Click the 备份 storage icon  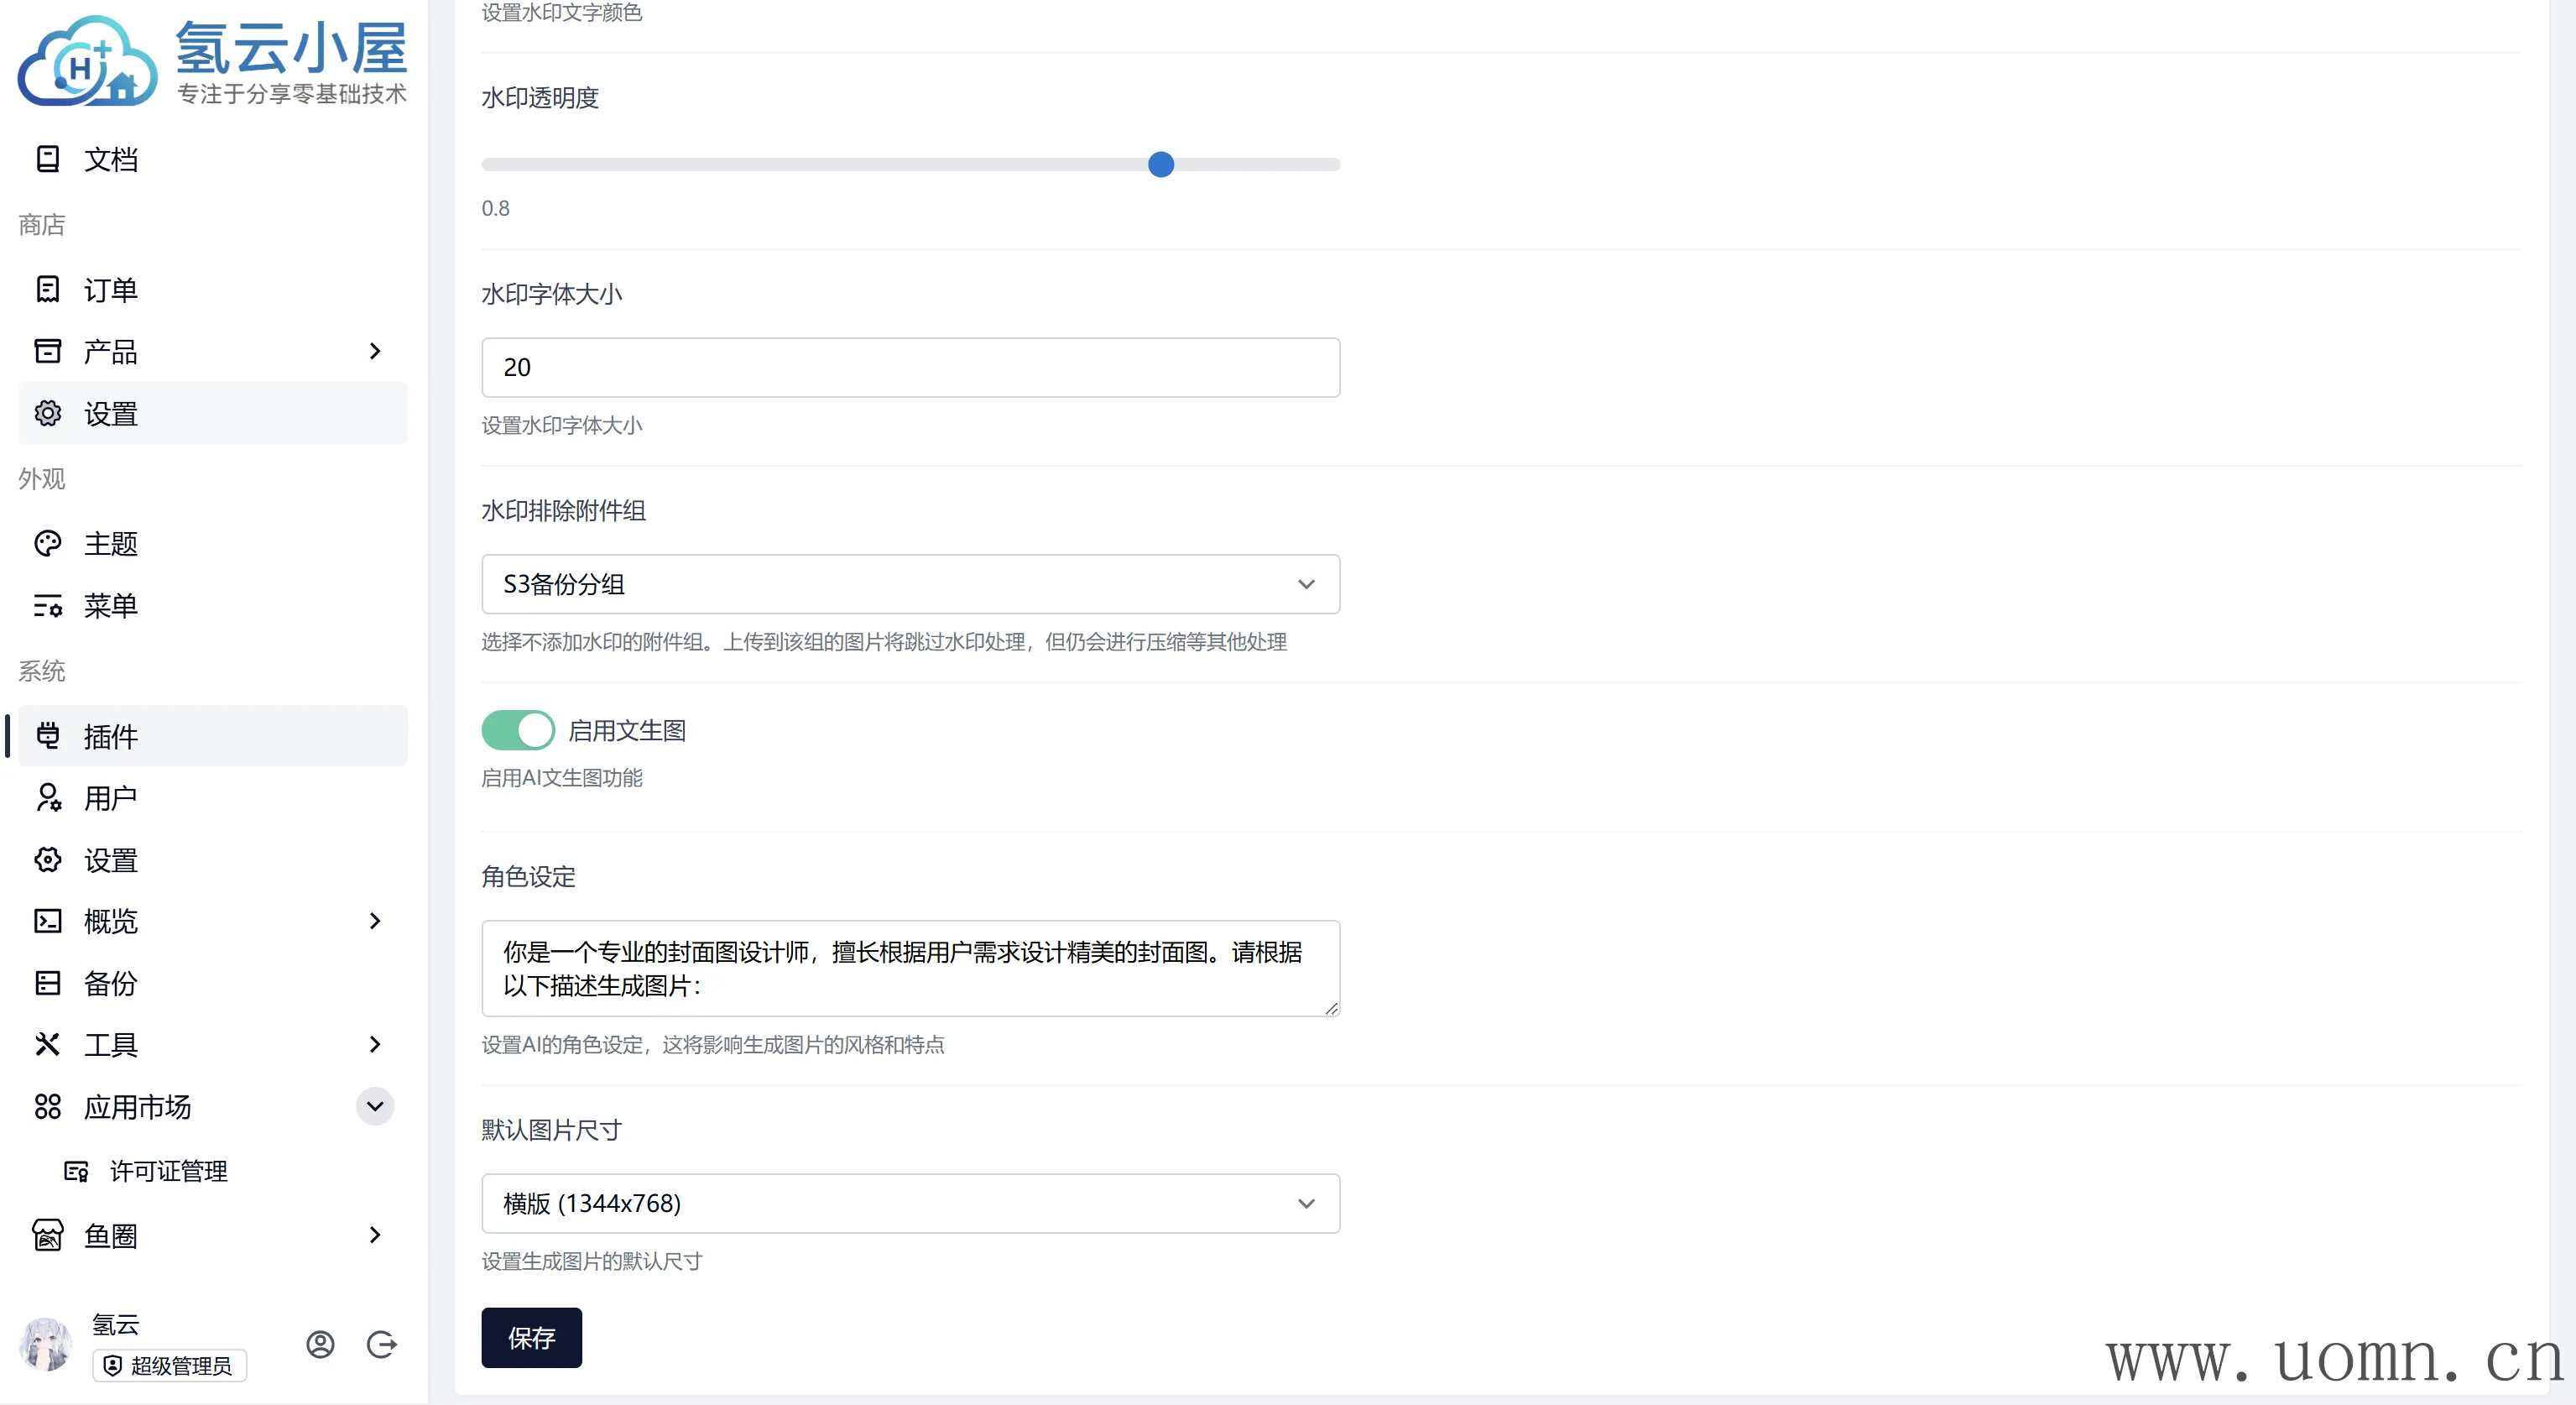point(47,983)
